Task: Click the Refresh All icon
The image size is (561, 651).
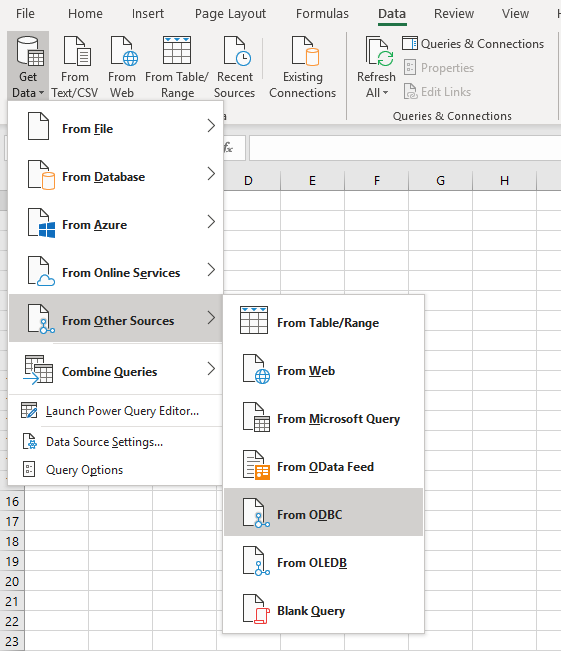Action: point(380,51)
